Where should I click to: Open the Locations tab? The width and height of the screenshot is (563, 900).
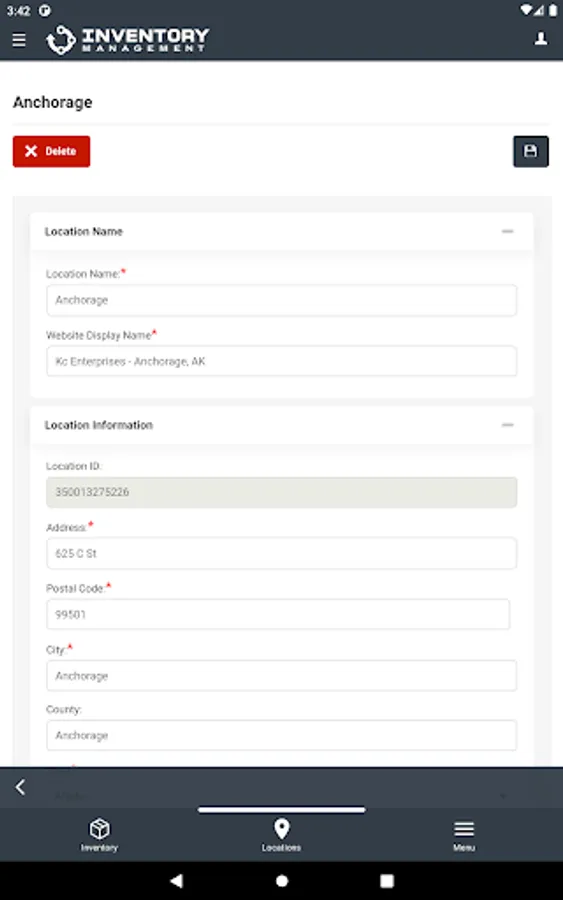pos(281,835)
